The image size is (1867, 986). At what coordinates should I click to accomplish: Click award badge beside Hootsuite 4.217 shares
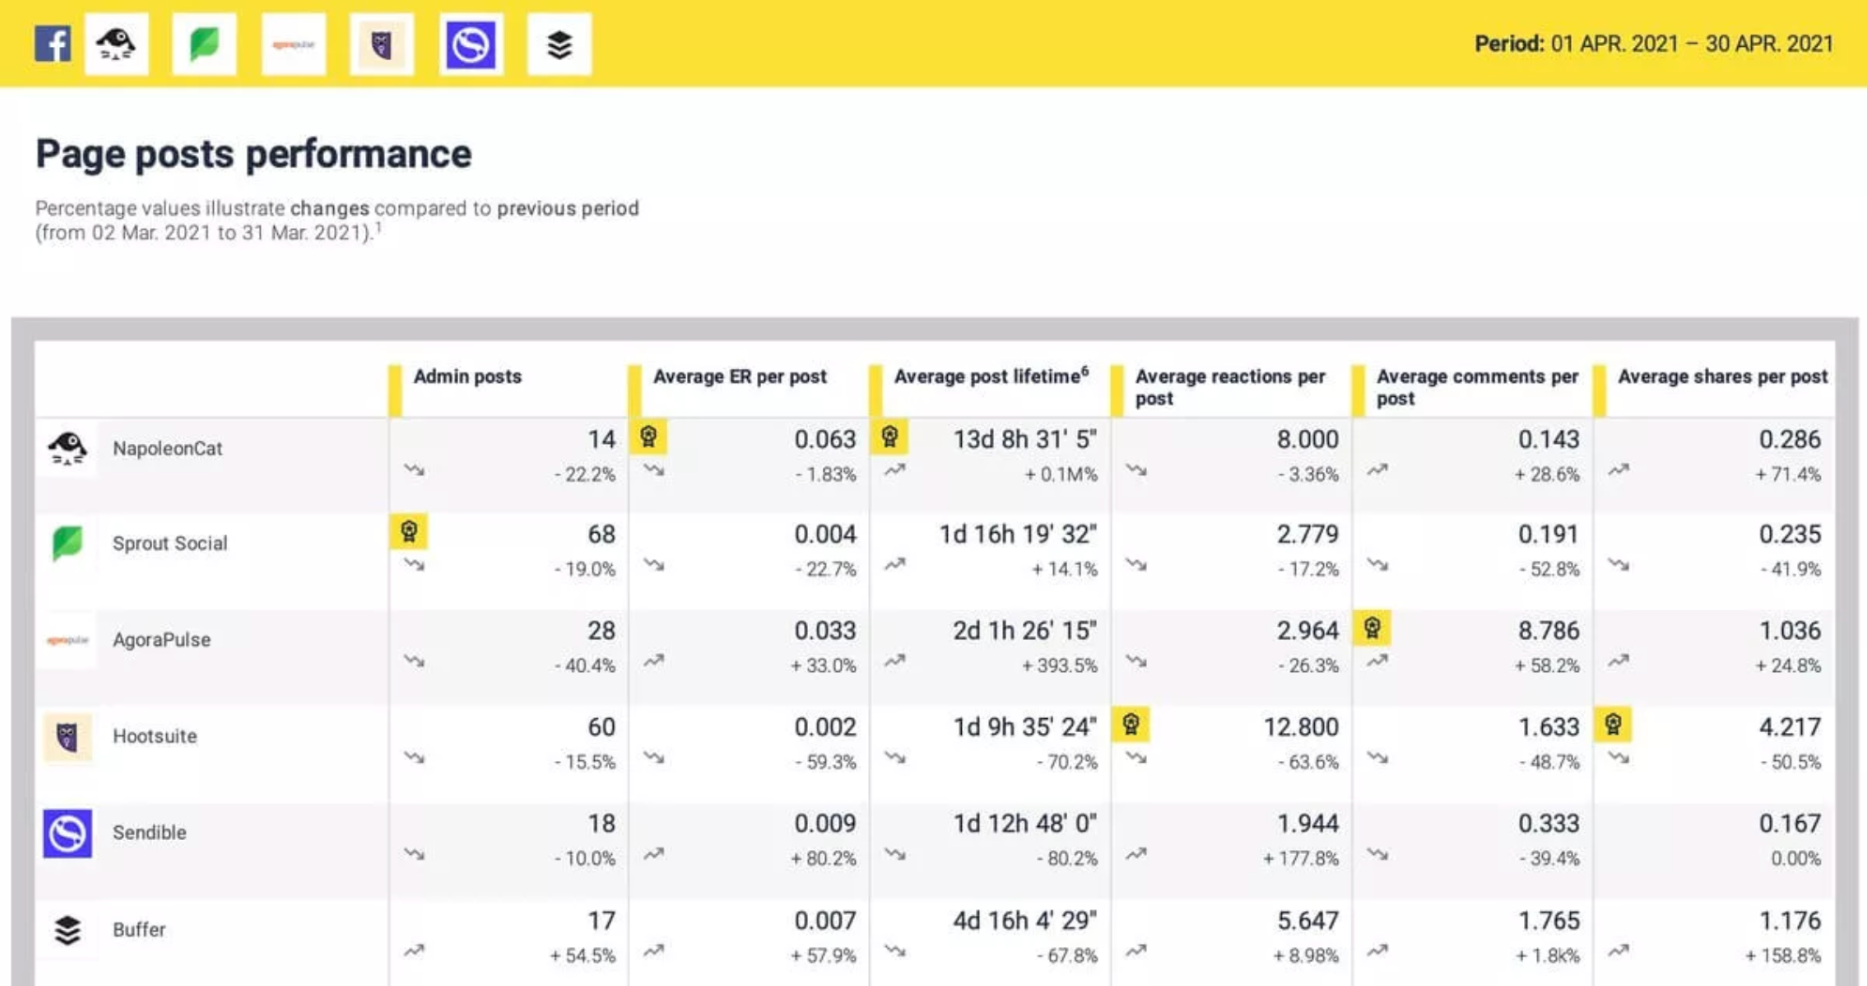[x=1613, y=724]
